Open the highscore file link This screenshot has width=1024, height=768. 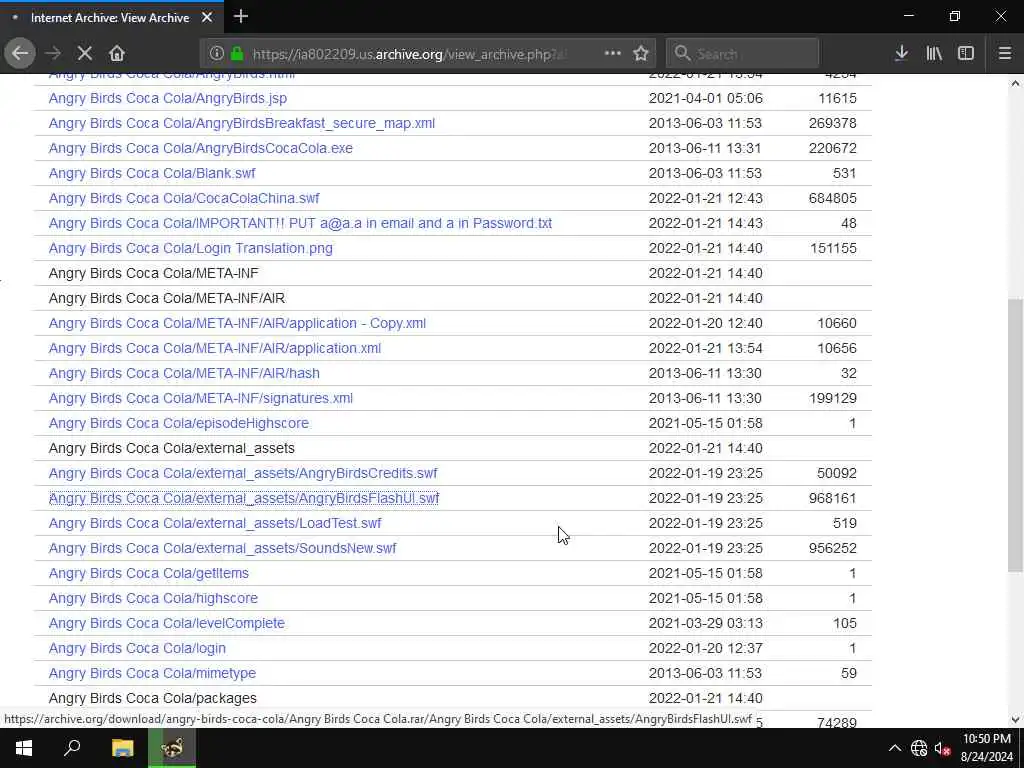[x=153, y=598]
